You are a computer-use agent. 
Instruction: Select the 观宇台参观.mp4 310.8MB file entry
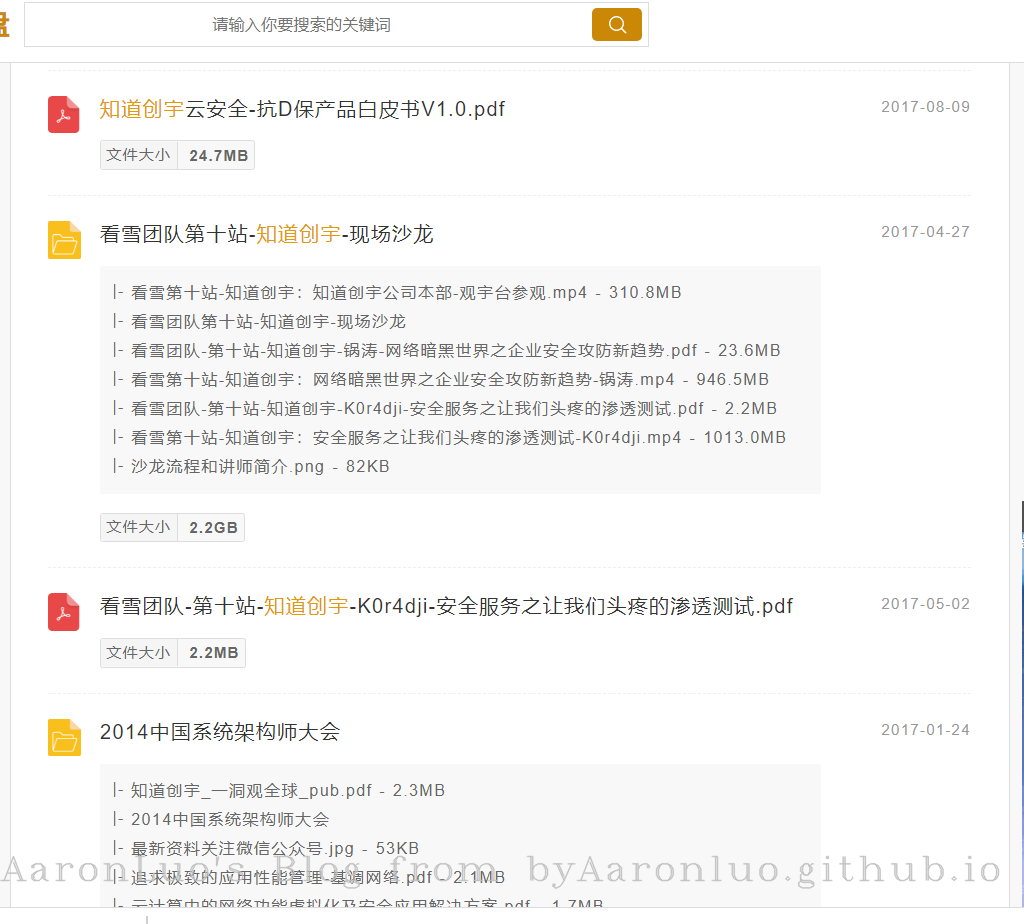405,293
